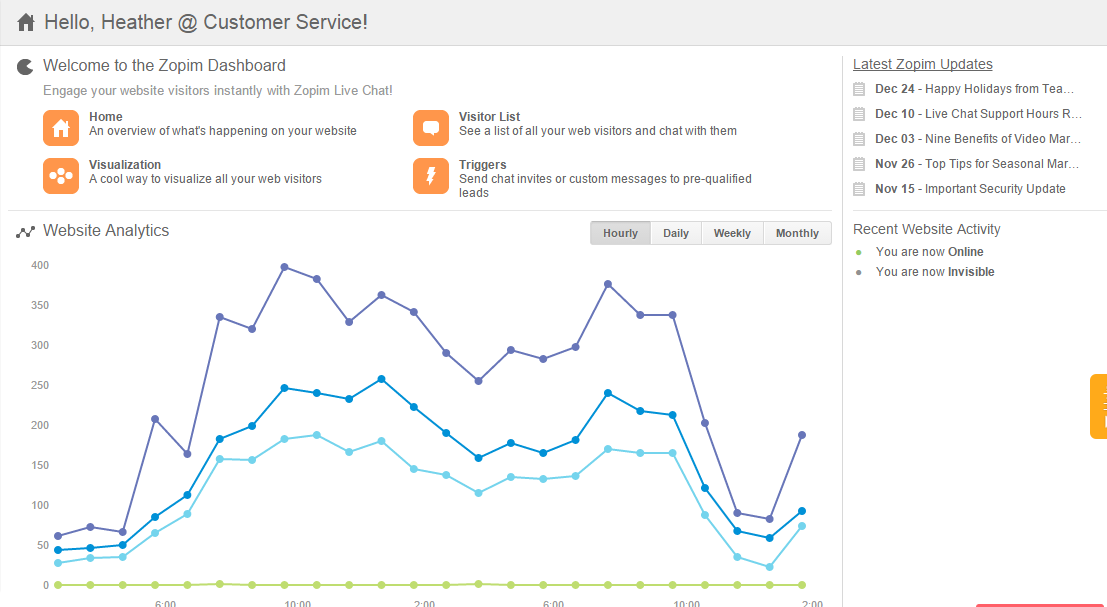The height and width of the screenshot is (607, 1107).
Task: Click the orange side tab on the right edge
Action: click(1099, 407)
